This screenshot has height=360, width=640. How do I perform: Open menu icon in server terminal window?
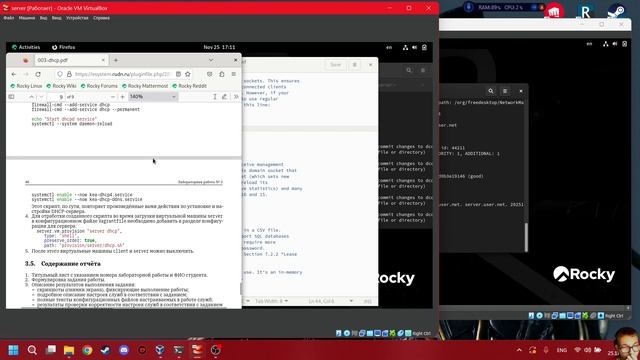click(423, 70)
